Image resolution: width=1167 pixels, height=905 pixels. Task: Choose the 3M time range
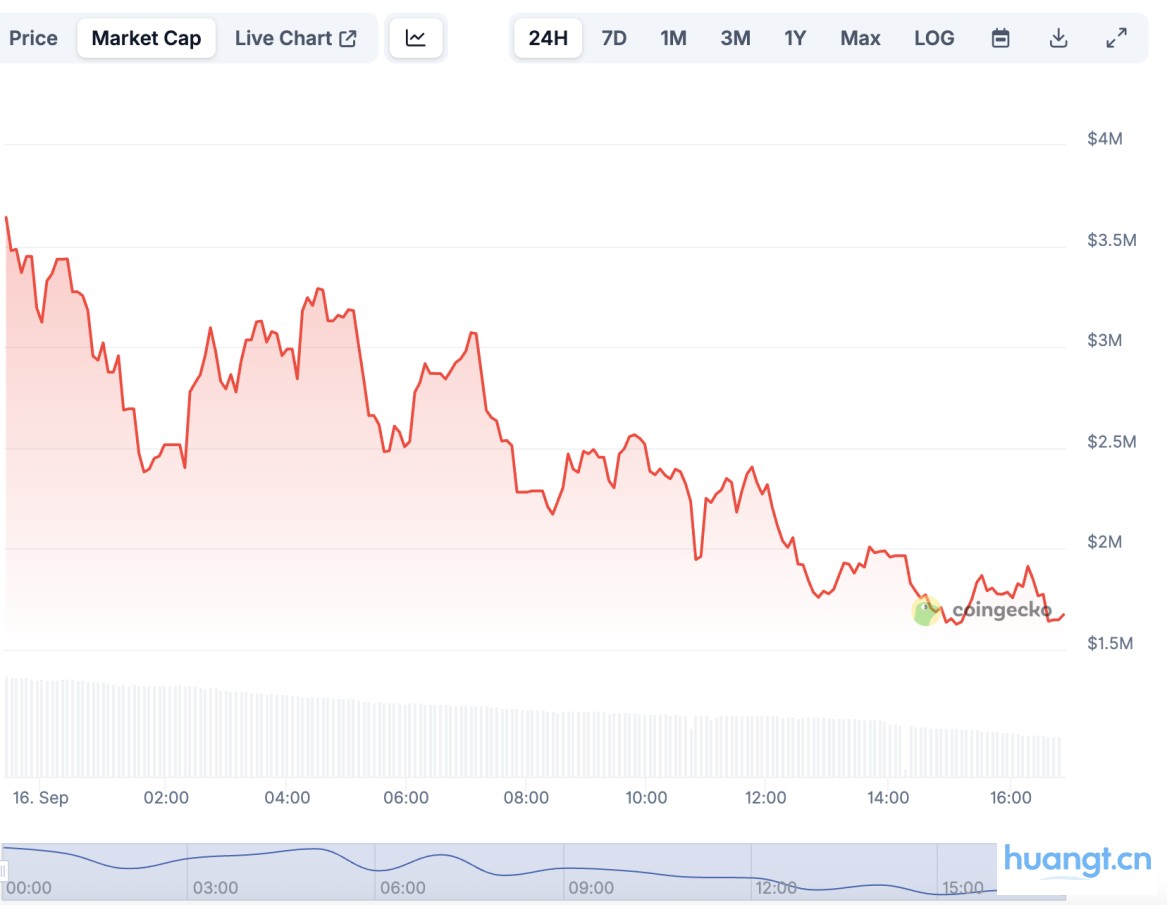(735, 38)
